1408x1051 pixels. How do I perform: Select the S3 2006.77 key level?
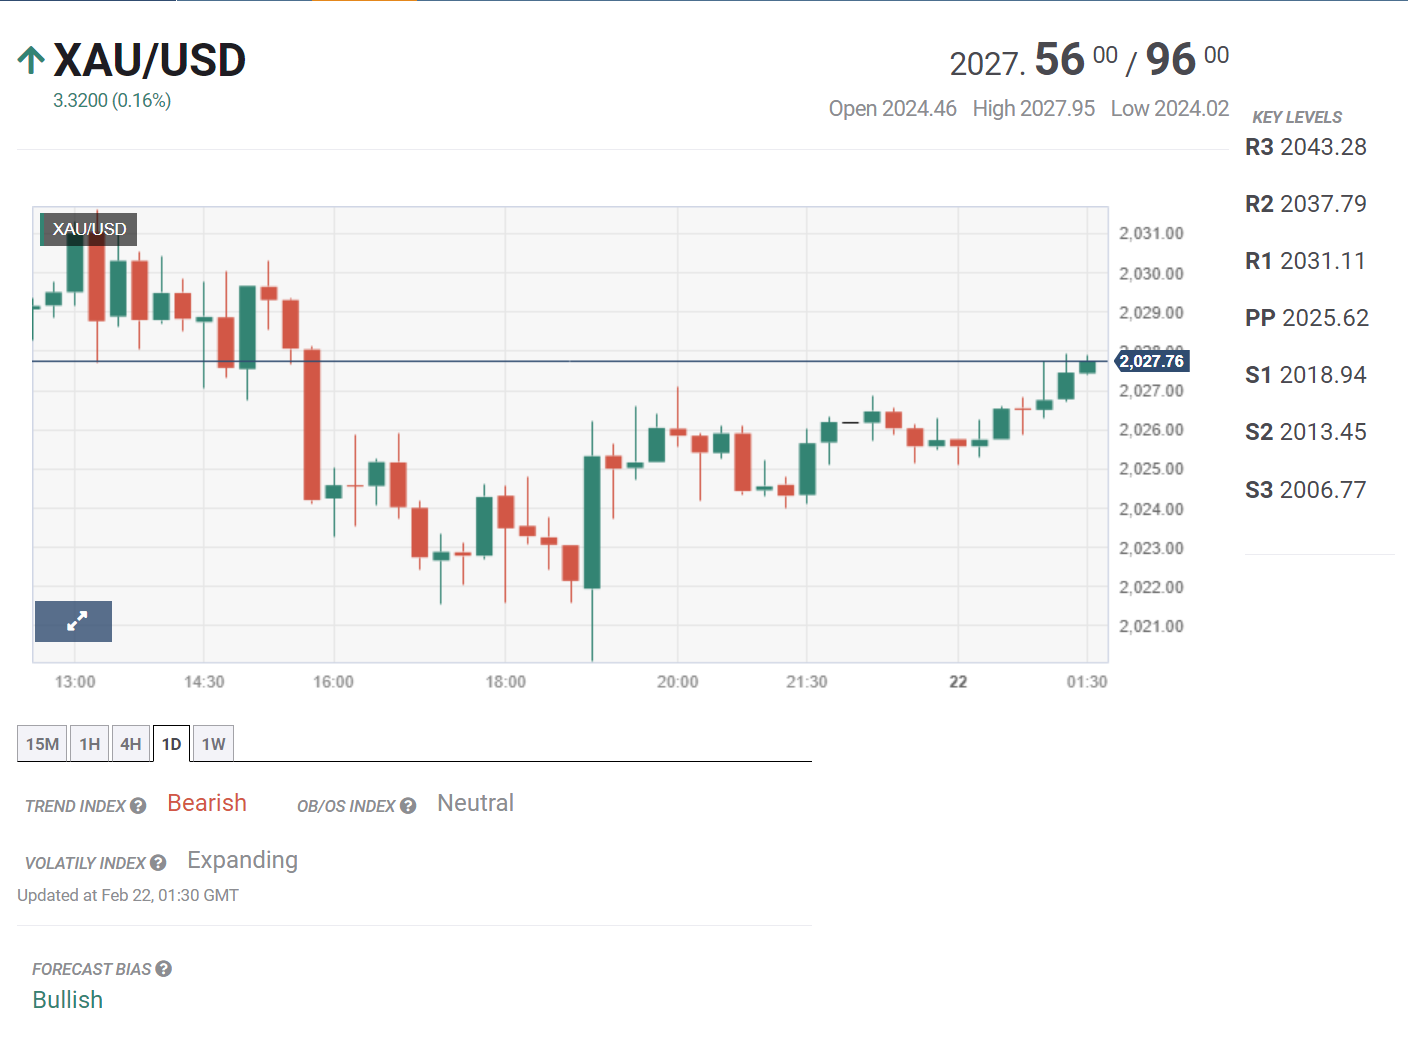pyautogui.click(x=1306, y=490)
